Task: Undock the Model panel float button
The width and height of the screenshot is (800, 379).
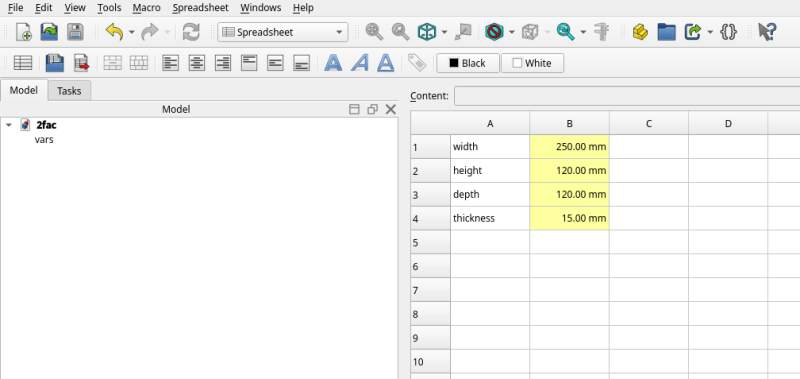Action: [x=372, y=109]
